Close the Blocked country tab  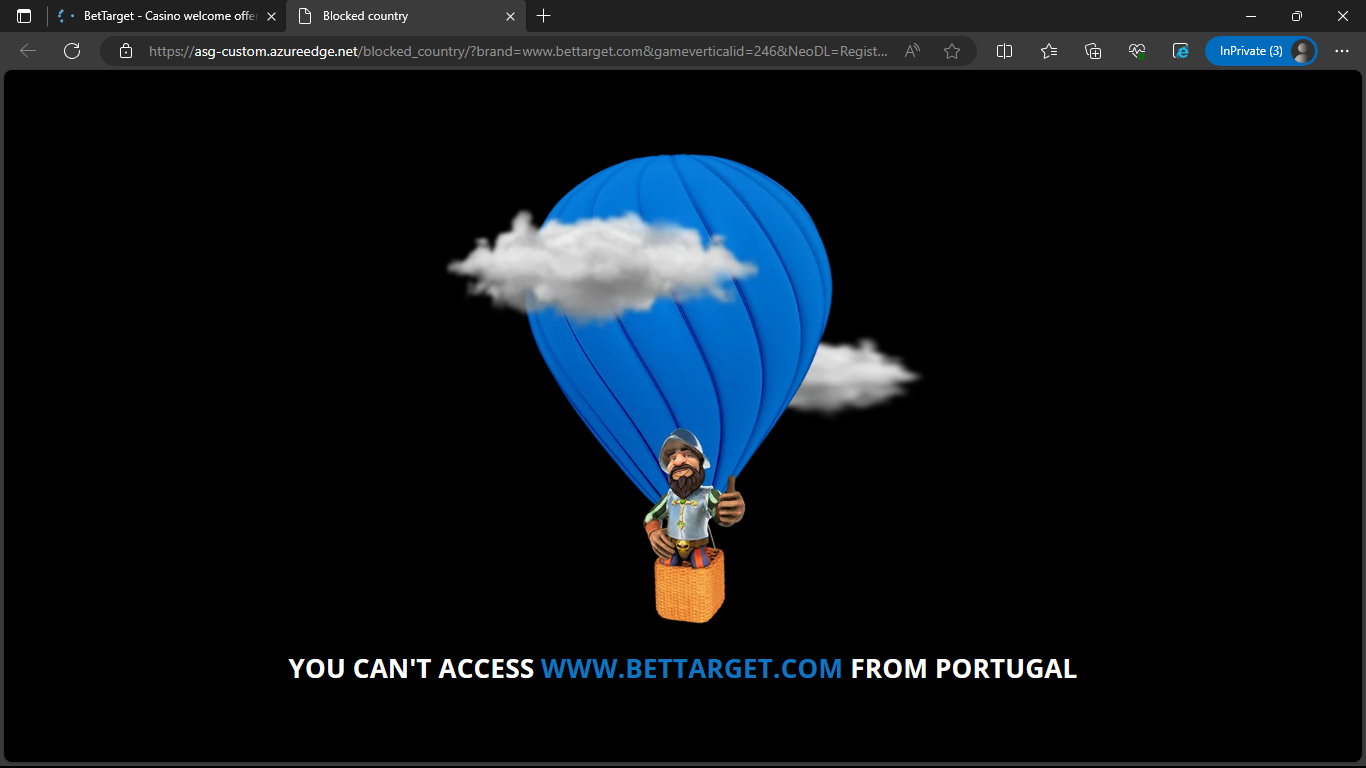click(510, 16)
